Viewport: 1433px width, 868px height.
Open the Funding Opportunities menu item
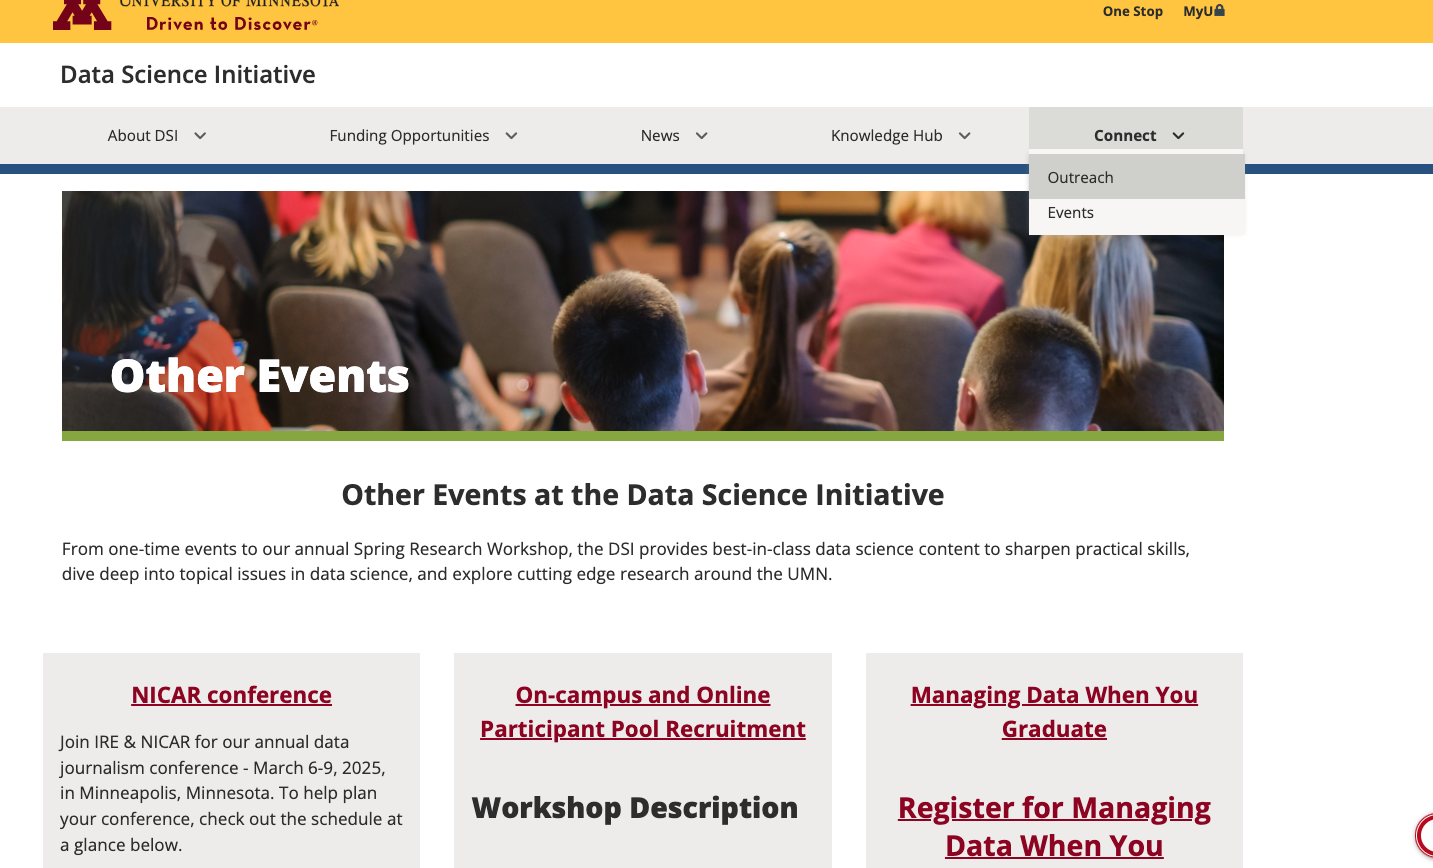click(409, 136)
